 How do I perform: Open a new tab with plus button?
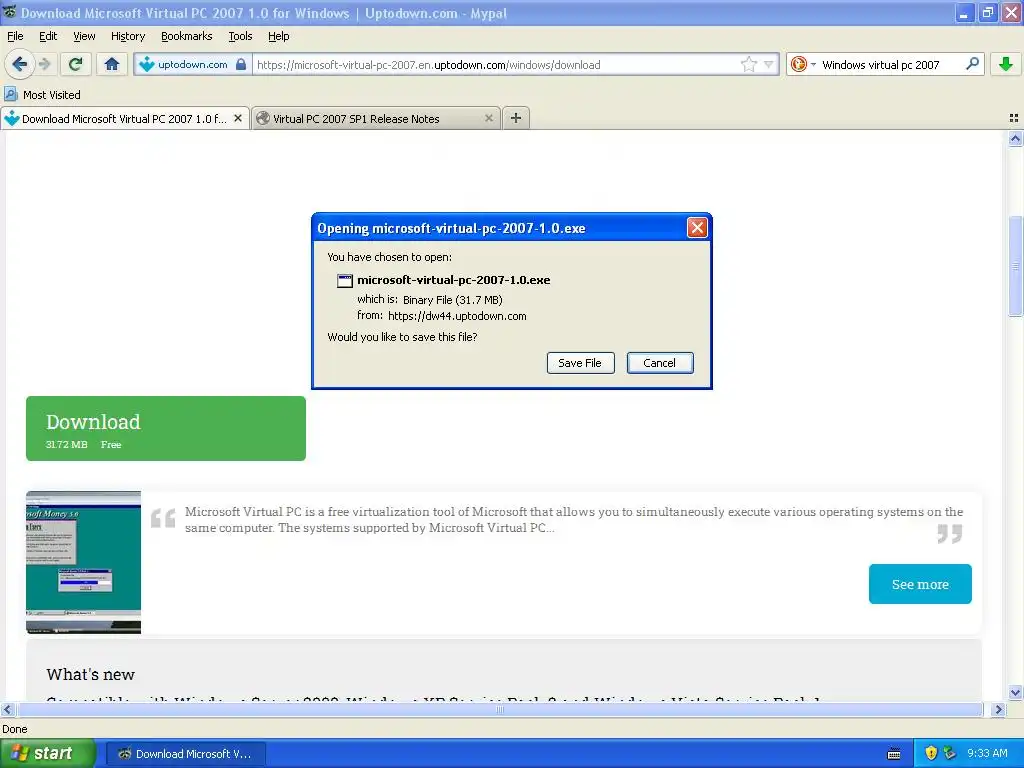(515, 118)
